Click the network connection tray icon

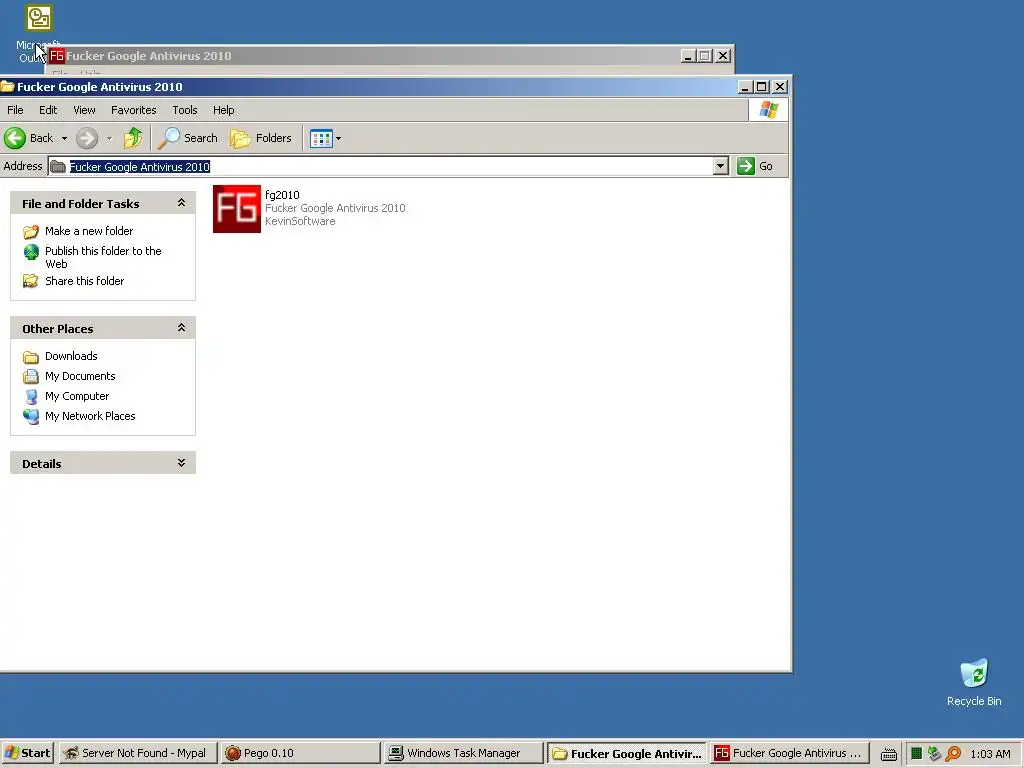coord(935,754)
